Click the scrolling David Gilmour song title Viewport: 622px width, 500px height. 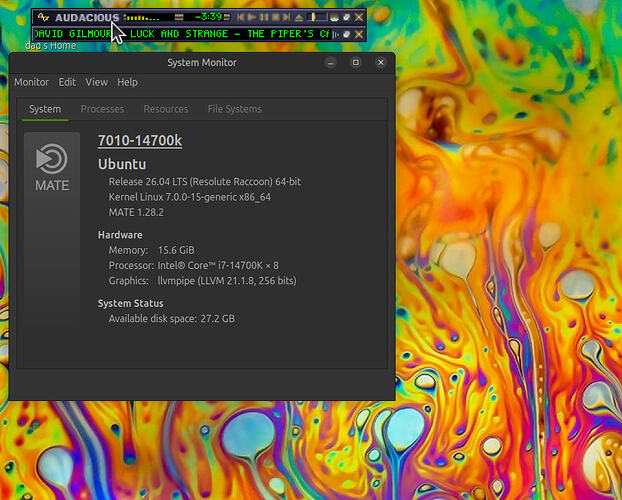click(x=182, y=34)
